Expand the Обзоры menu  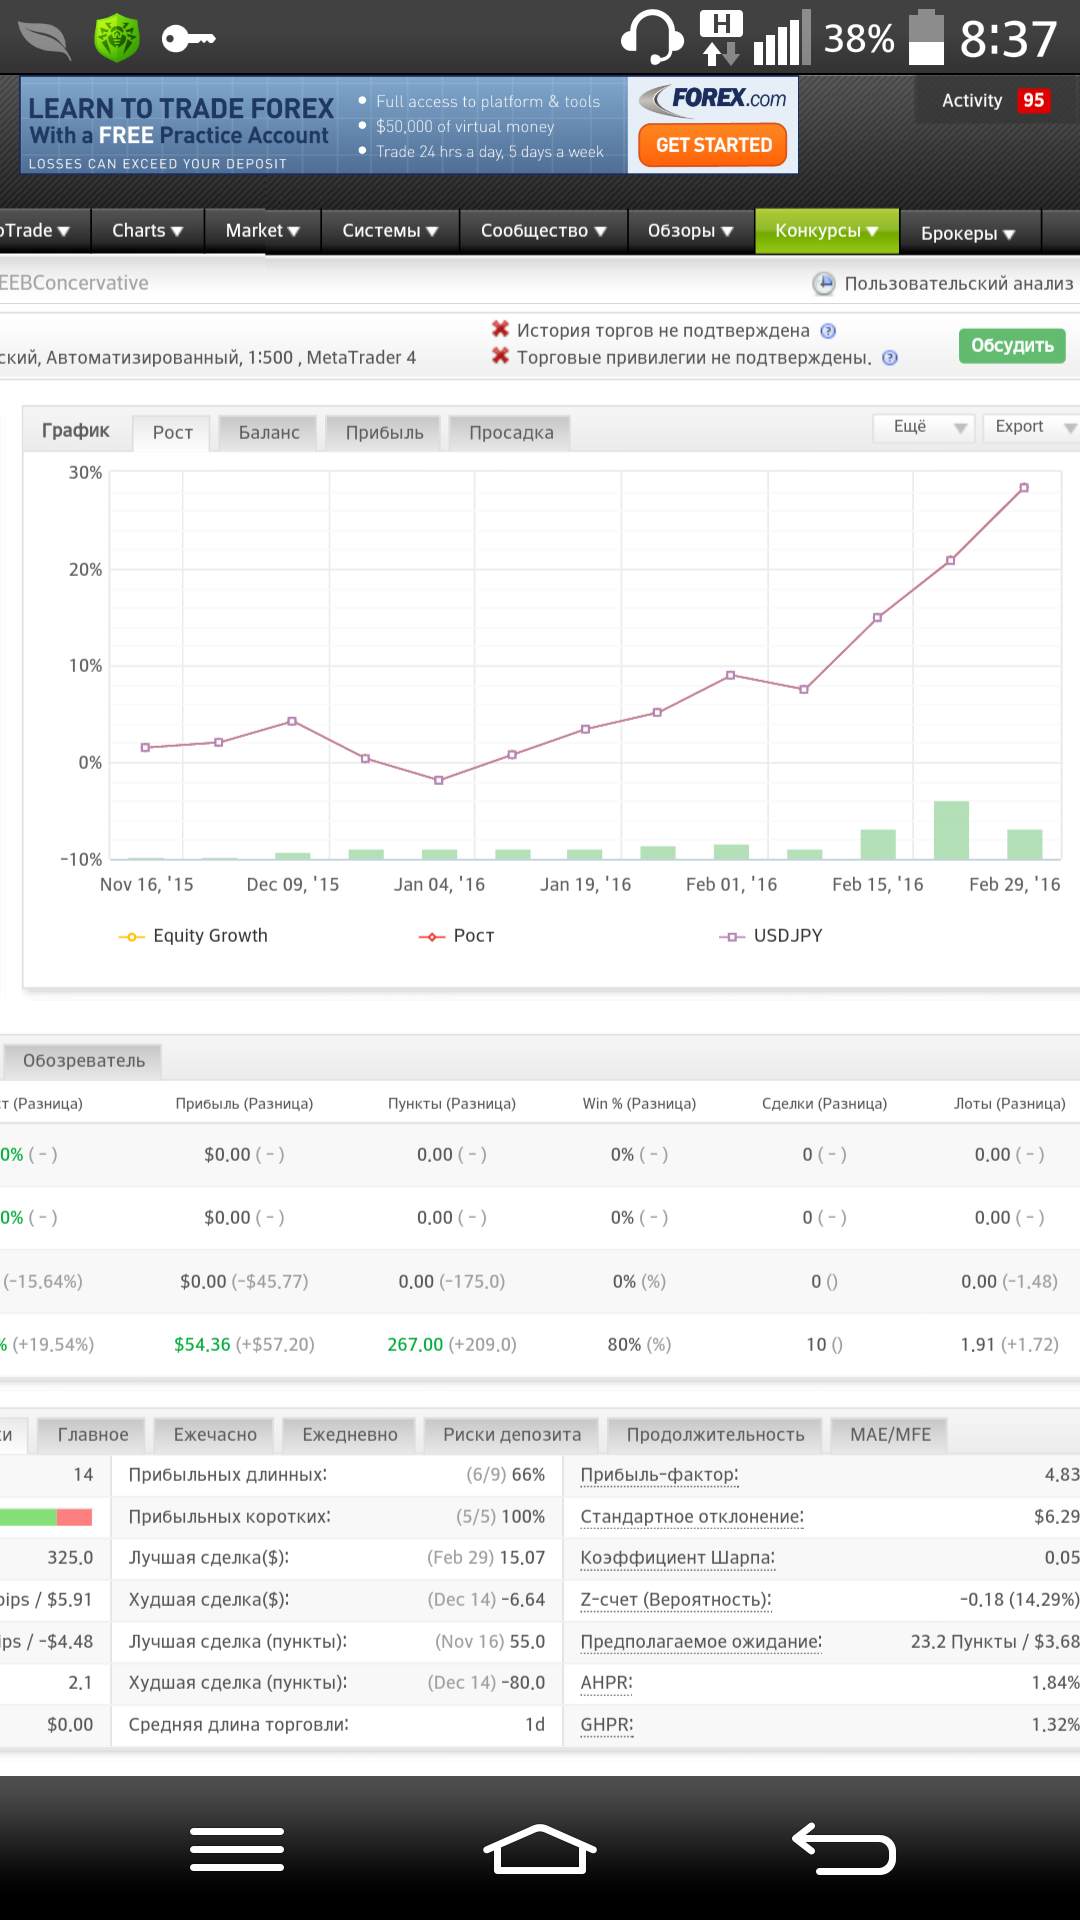click(690, 231)
